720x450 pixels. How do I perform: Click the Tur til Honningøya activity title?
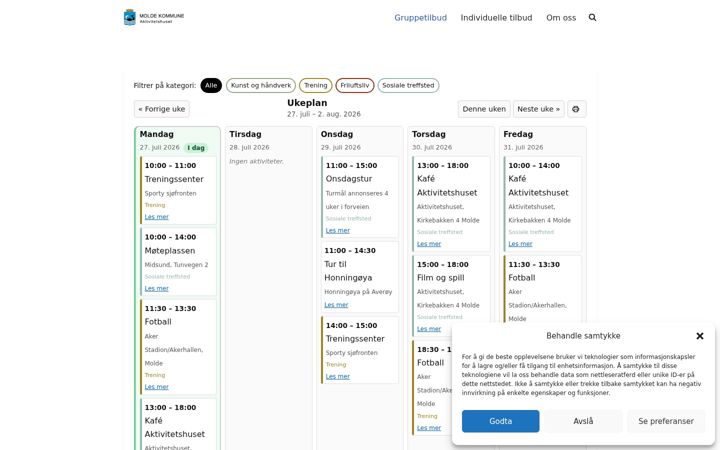point(348,271)
